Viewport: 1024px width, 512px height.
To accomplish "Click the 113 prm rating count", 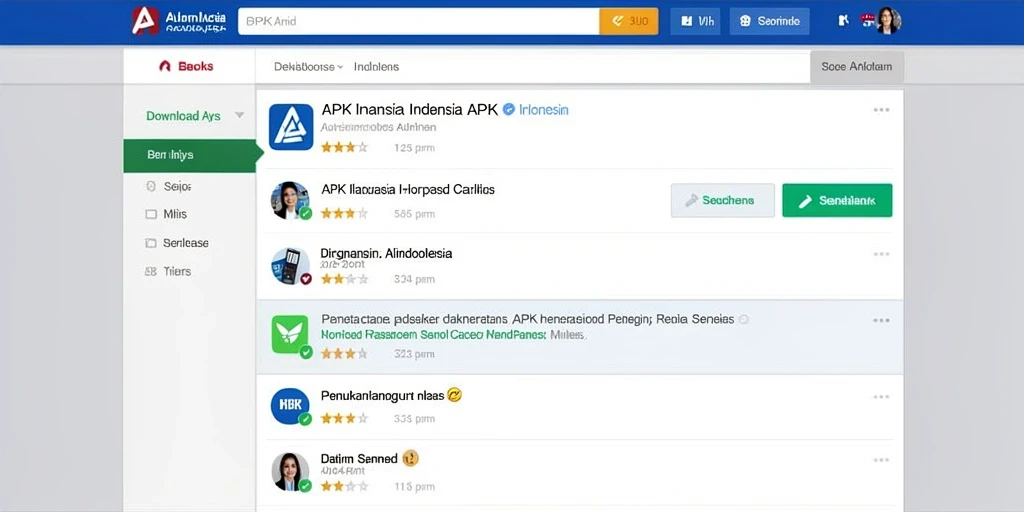I will 414,487.
